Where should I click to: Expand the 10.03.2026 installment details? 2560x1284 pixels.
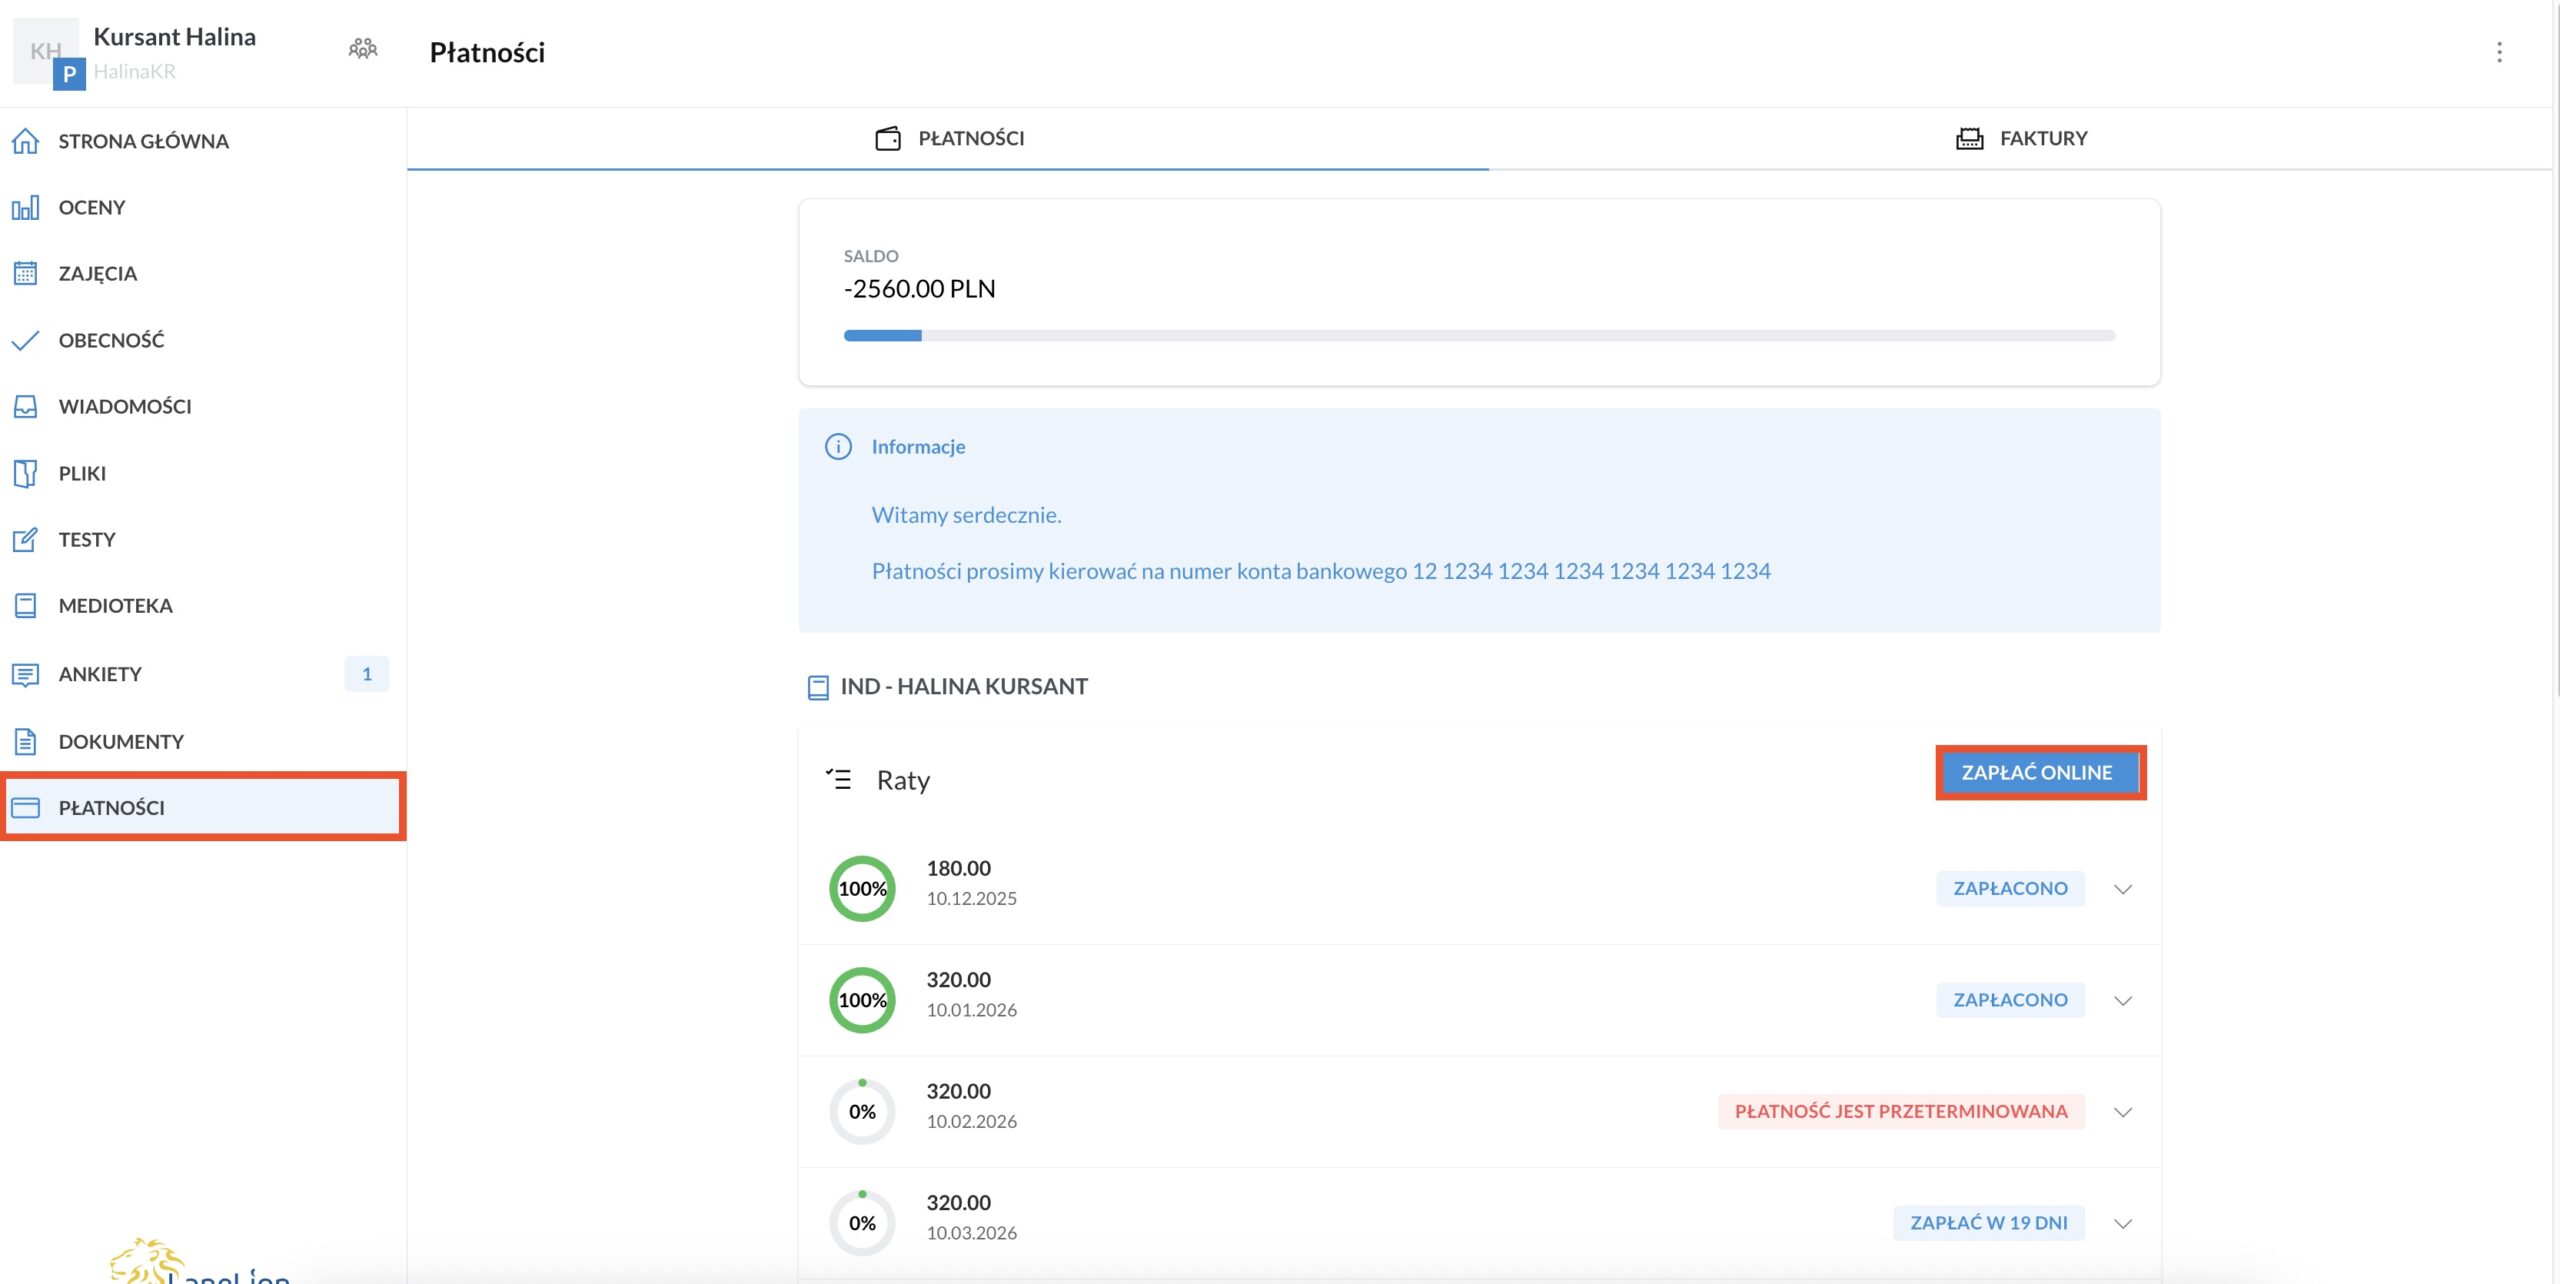pos(2122,1223)
